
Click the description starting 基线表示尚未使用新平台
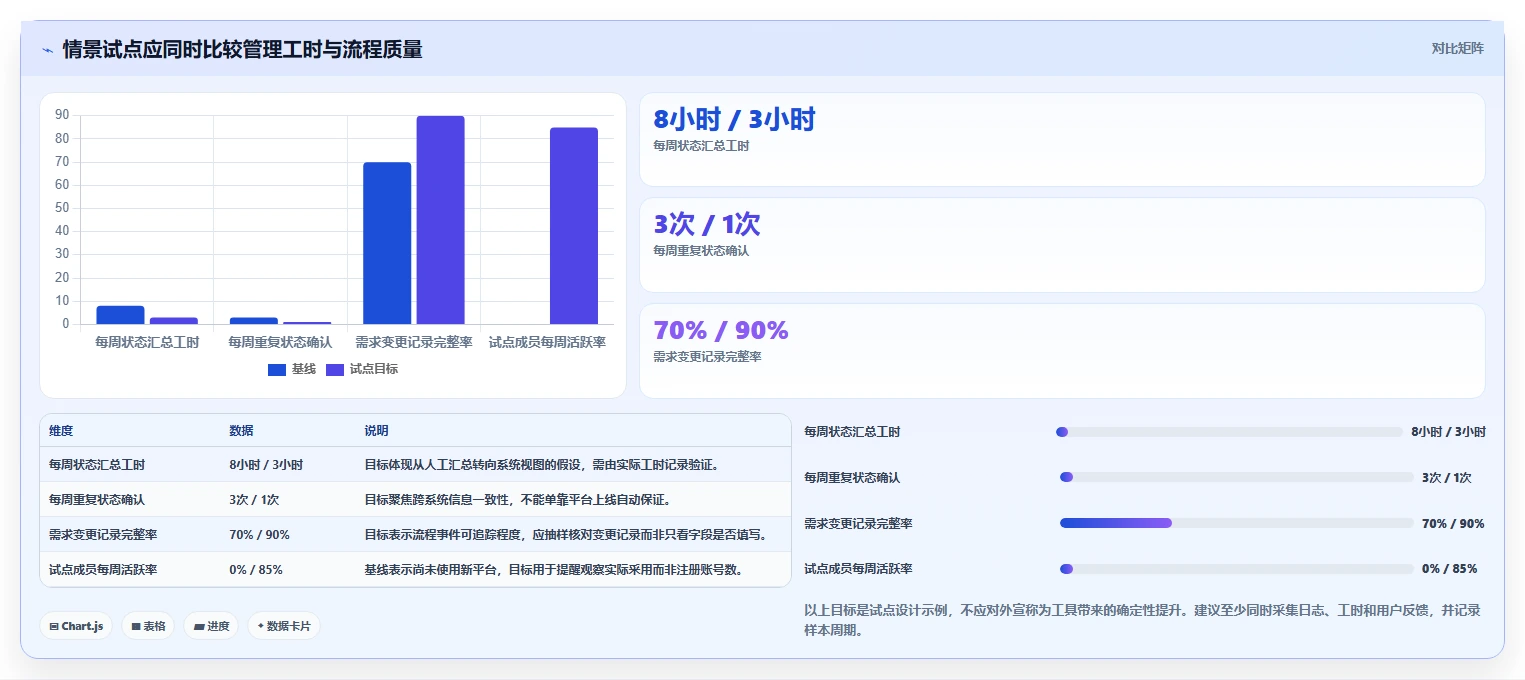[554, 570]
